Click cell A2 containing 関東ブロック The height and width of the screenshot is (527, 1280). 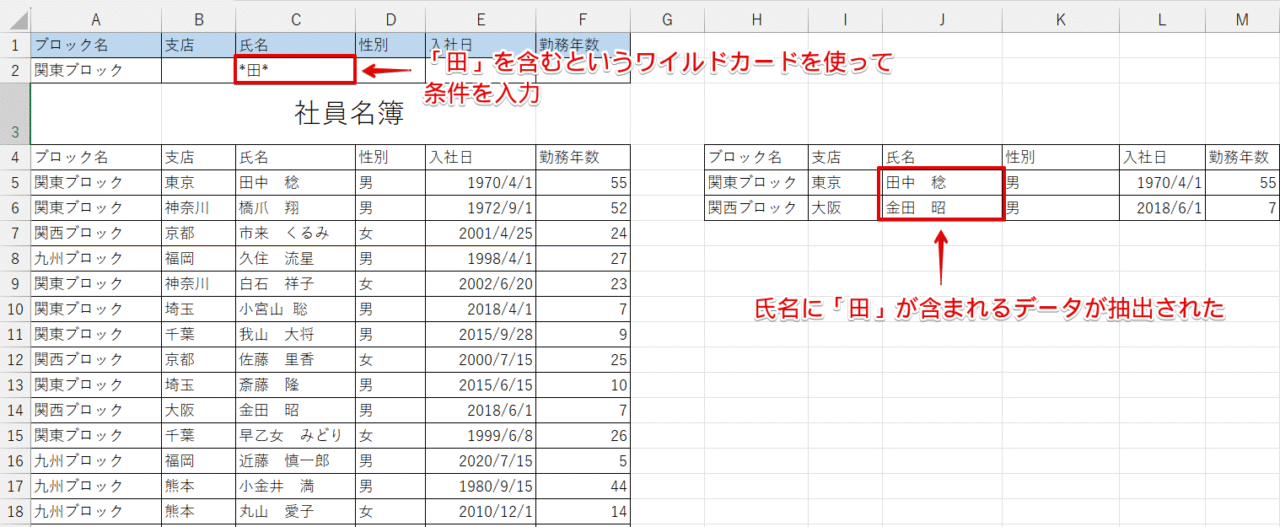coord(96,70)
